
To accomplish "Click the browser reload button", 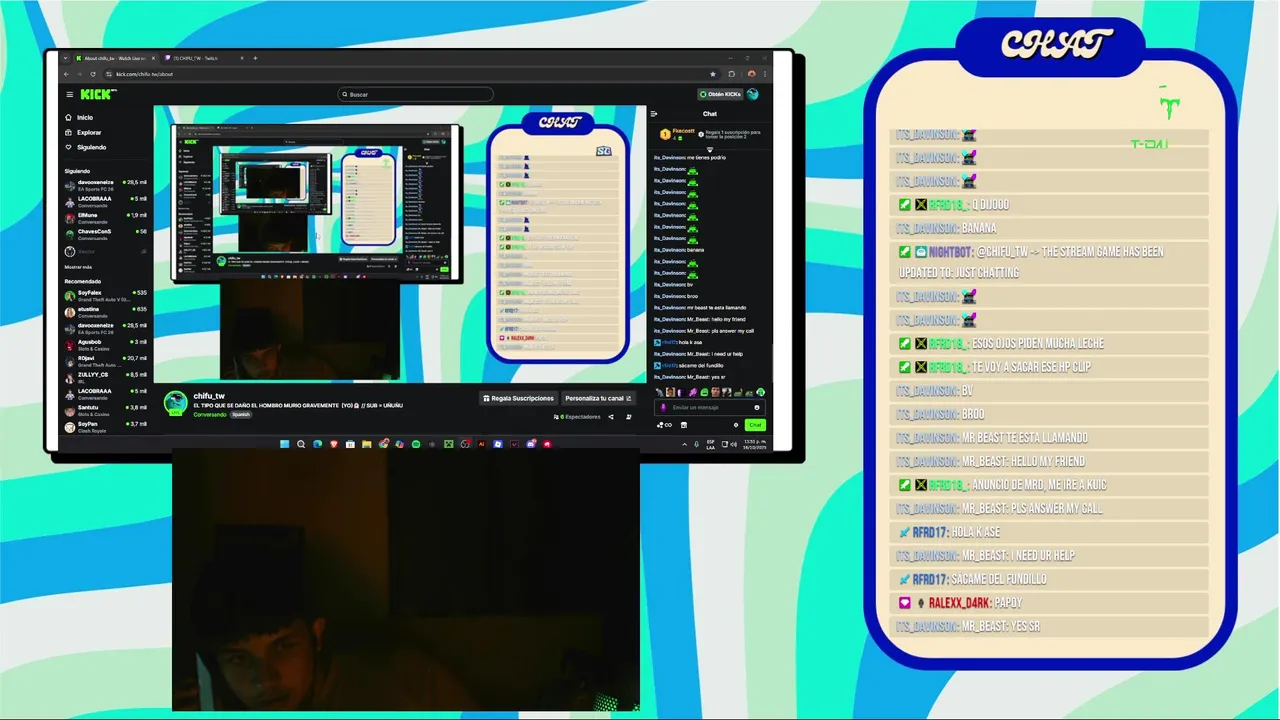I will pos(93,74).
